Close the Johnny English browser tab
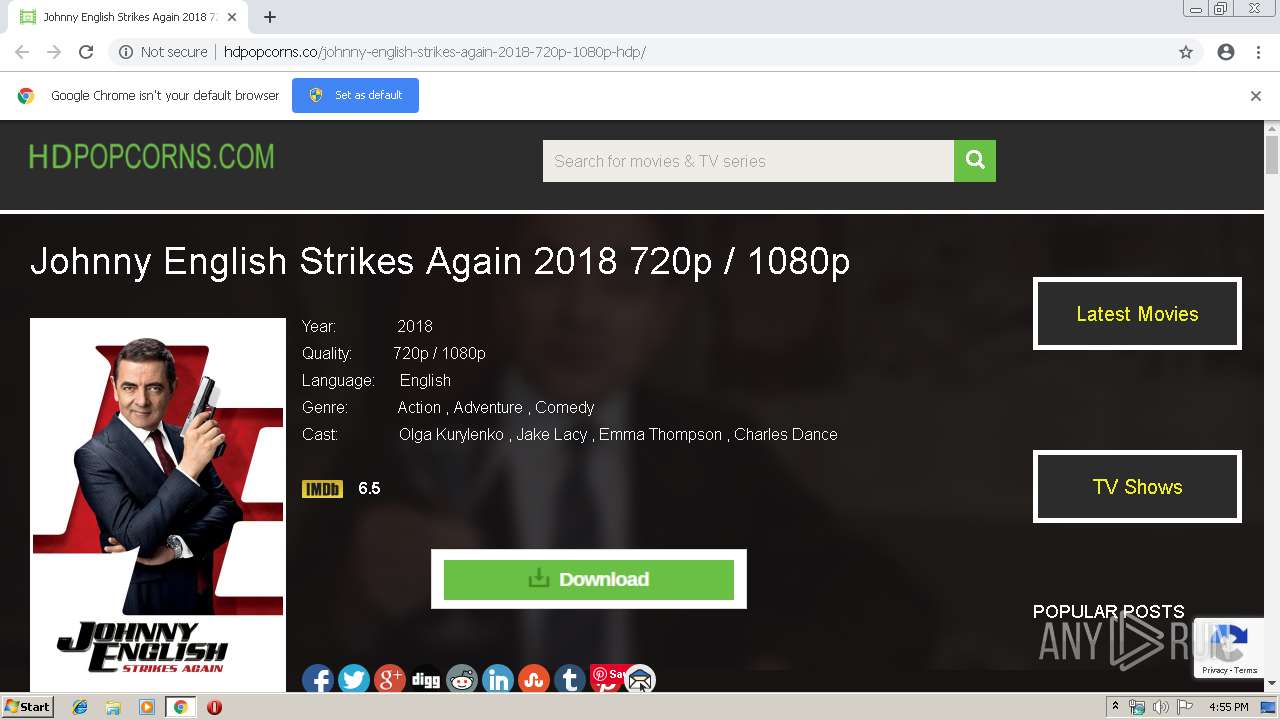This screenshot has height=720, width=1280. click(231, 17)
